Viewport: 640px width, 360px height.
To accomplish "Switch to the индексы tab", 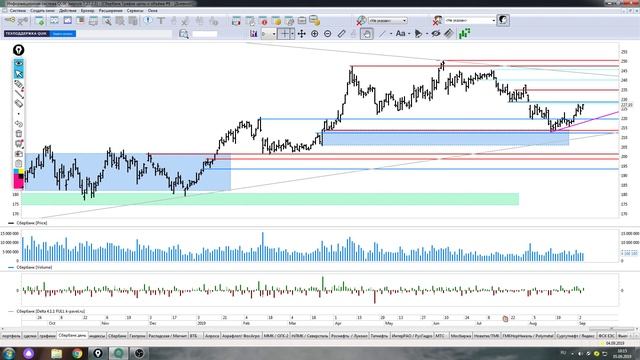I will [x=97, y=336].
